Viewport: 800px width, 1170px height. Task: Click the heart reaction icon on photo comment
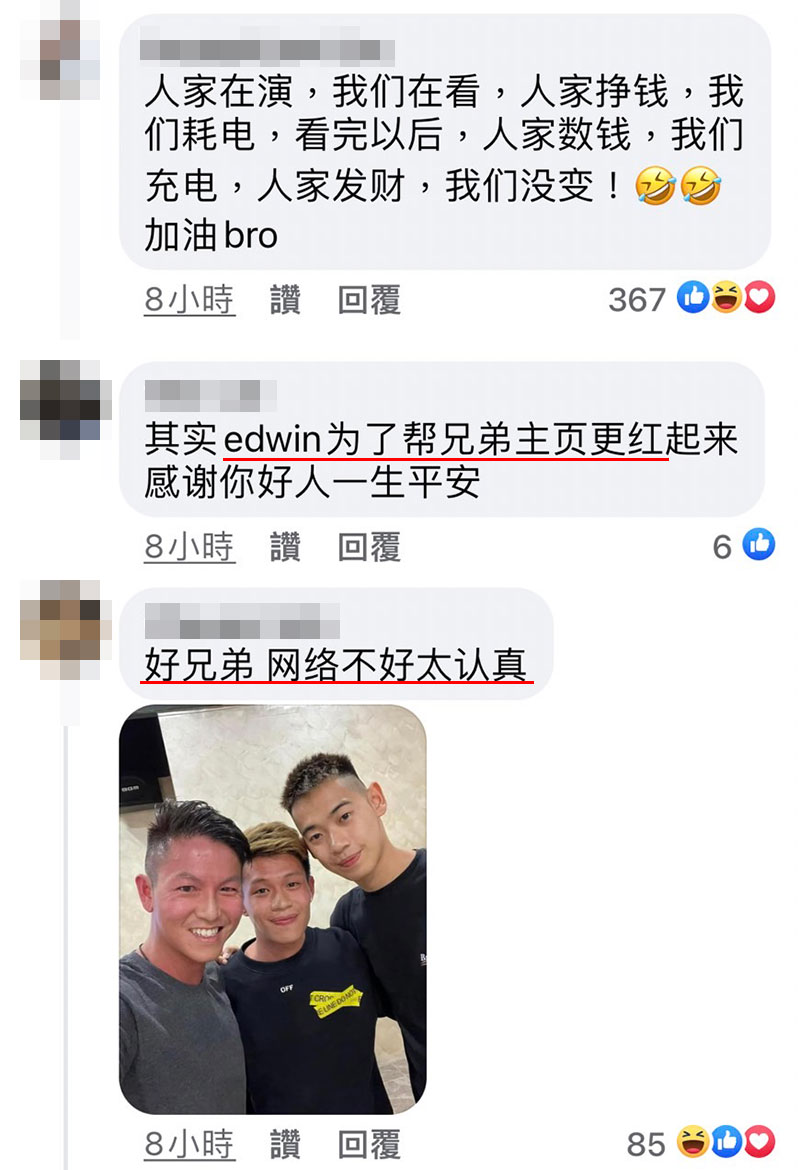coord(759,1142)
